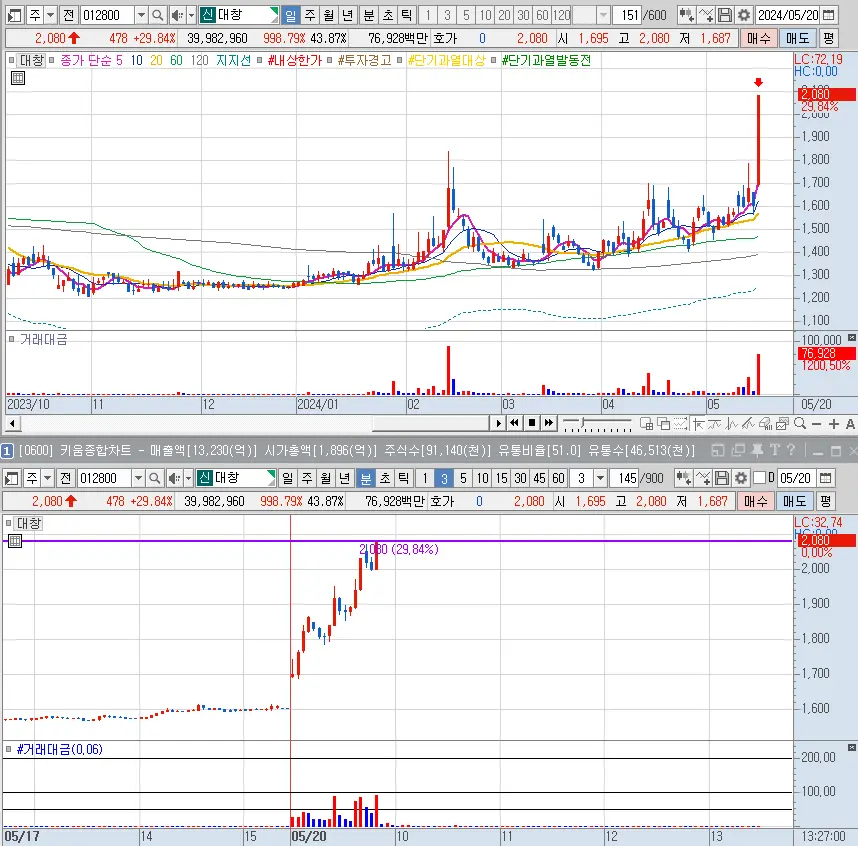Viewport: 858px width, 846px height.
Task: Click 전 button in upper toolbar
Action: coord(68,15)
